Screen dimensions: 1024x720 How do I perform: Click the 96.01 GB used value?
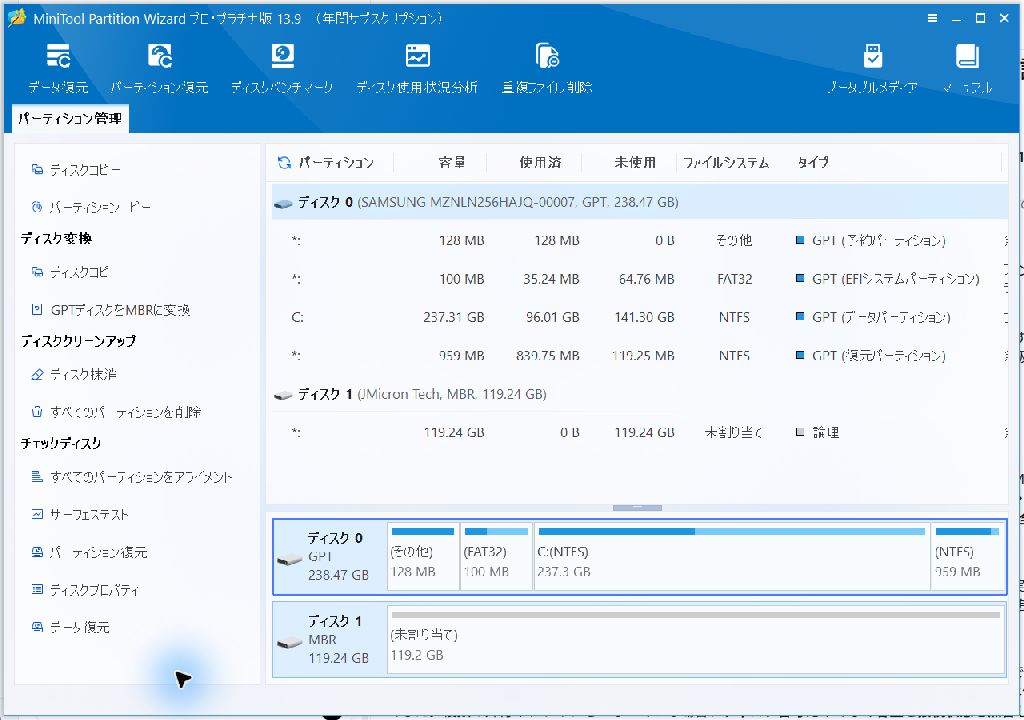click(x=552, y=317)
